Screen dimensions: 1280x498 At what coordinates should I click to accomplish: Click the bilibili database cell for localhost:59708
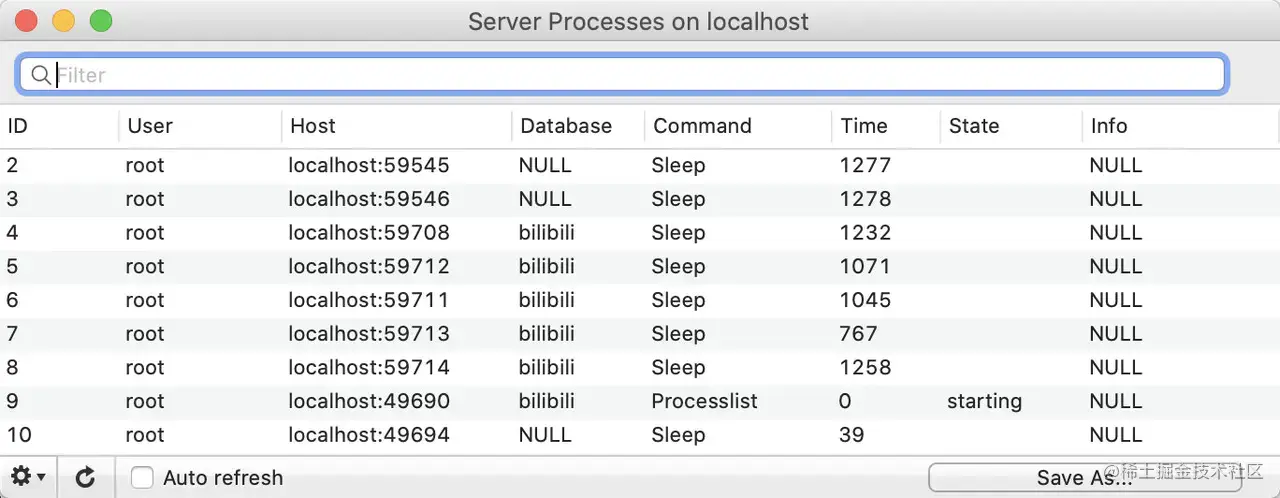click(547, 233)
